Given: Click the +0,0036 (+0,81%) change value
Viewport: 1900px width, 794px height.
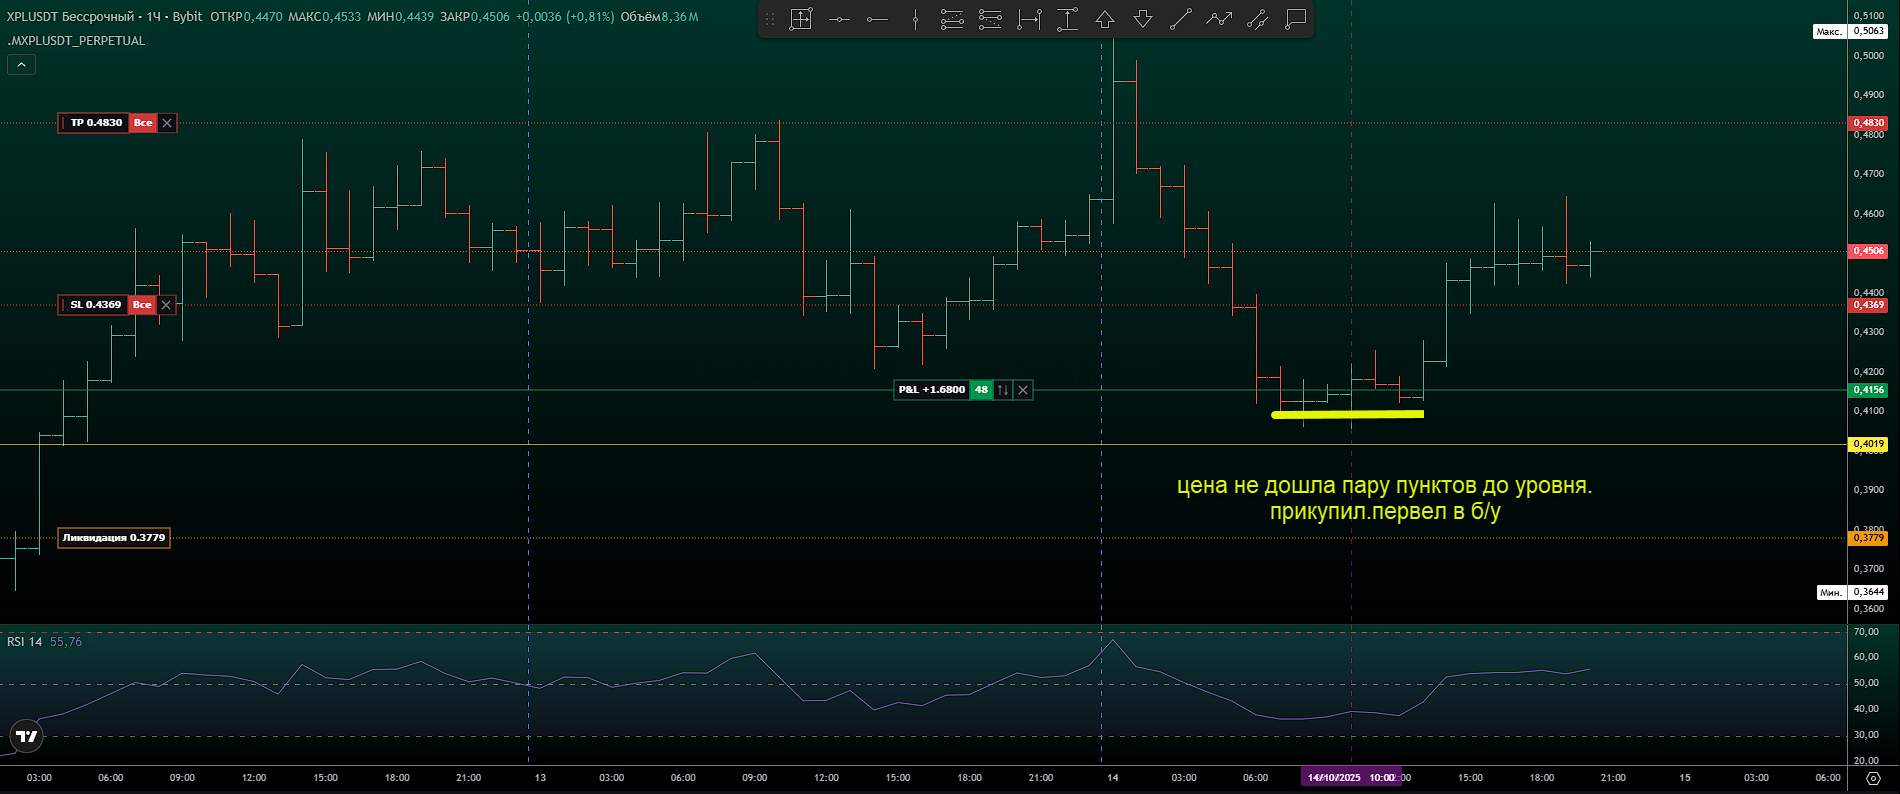Looking at the screenshot, I should 565,17.
